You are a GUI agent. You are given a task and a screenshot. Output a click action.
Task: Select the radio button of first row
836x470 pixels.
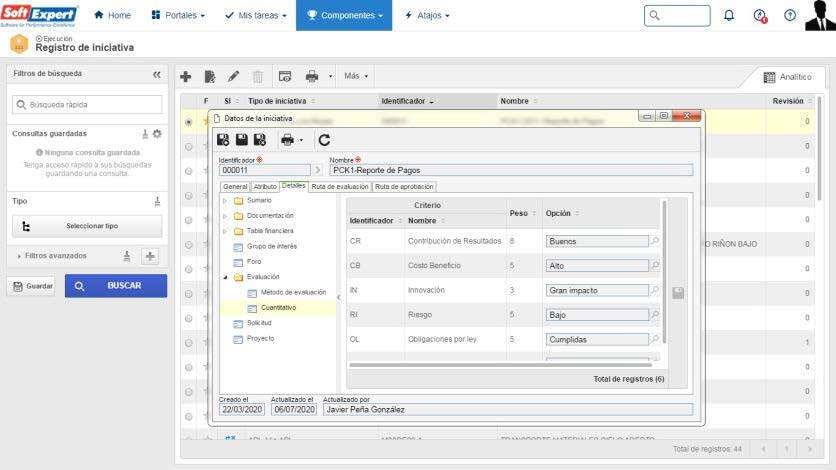tap(189, 122)
